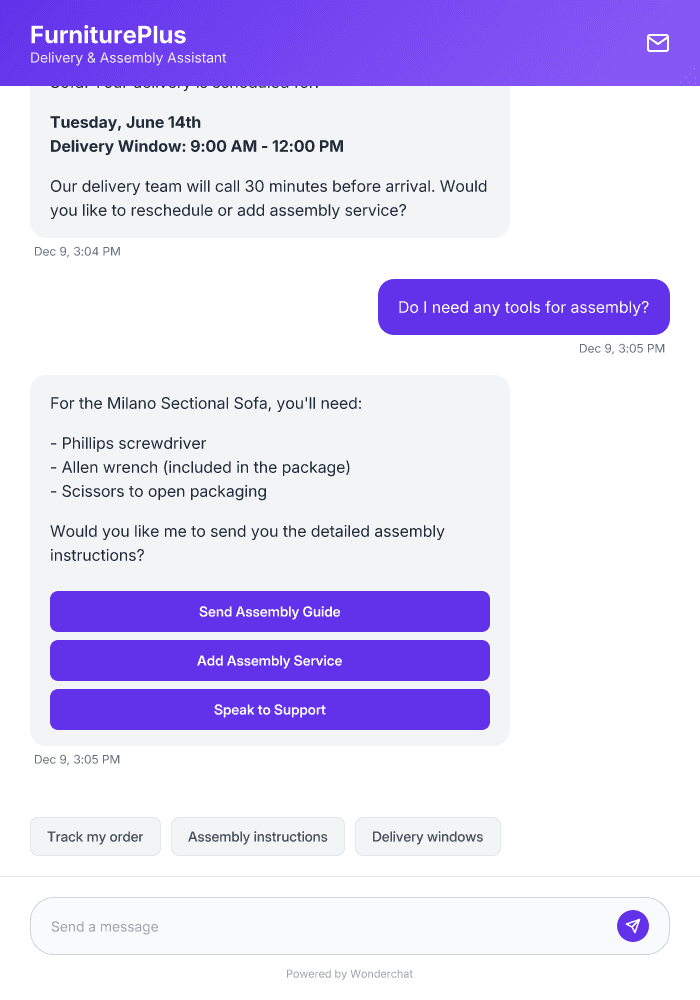Click the Dec 9, 3:05 PM timestamp under question

[x=621, y=348]
